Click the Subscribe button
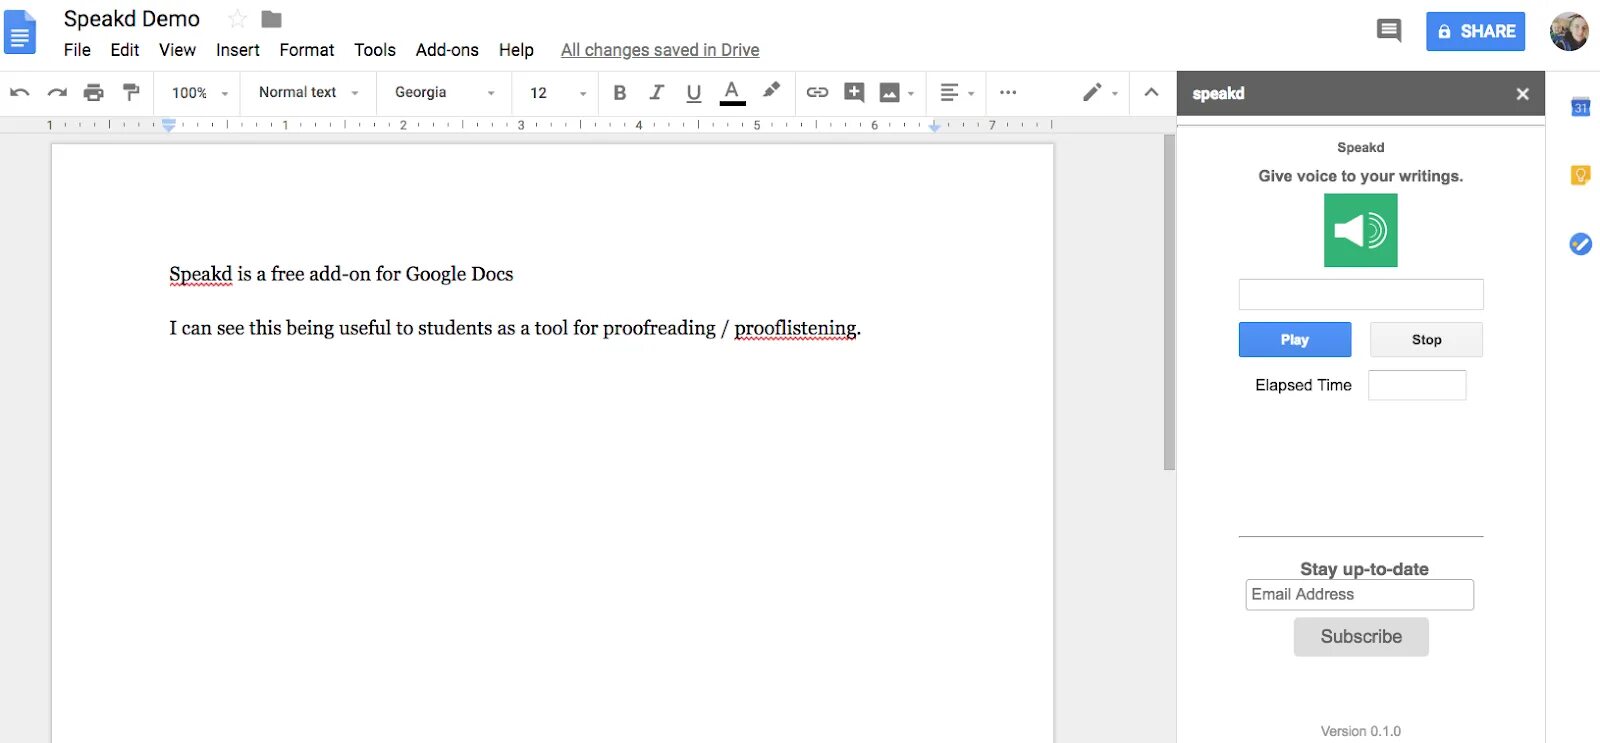1600x743 pixels. pyautogui.click(x=1361, y=637)
